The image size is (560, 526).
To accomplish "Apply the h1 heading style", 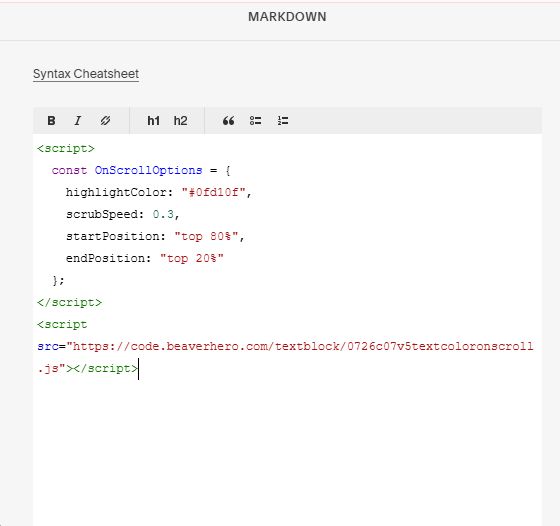I will pyautogui.click(x=154, y=121).
